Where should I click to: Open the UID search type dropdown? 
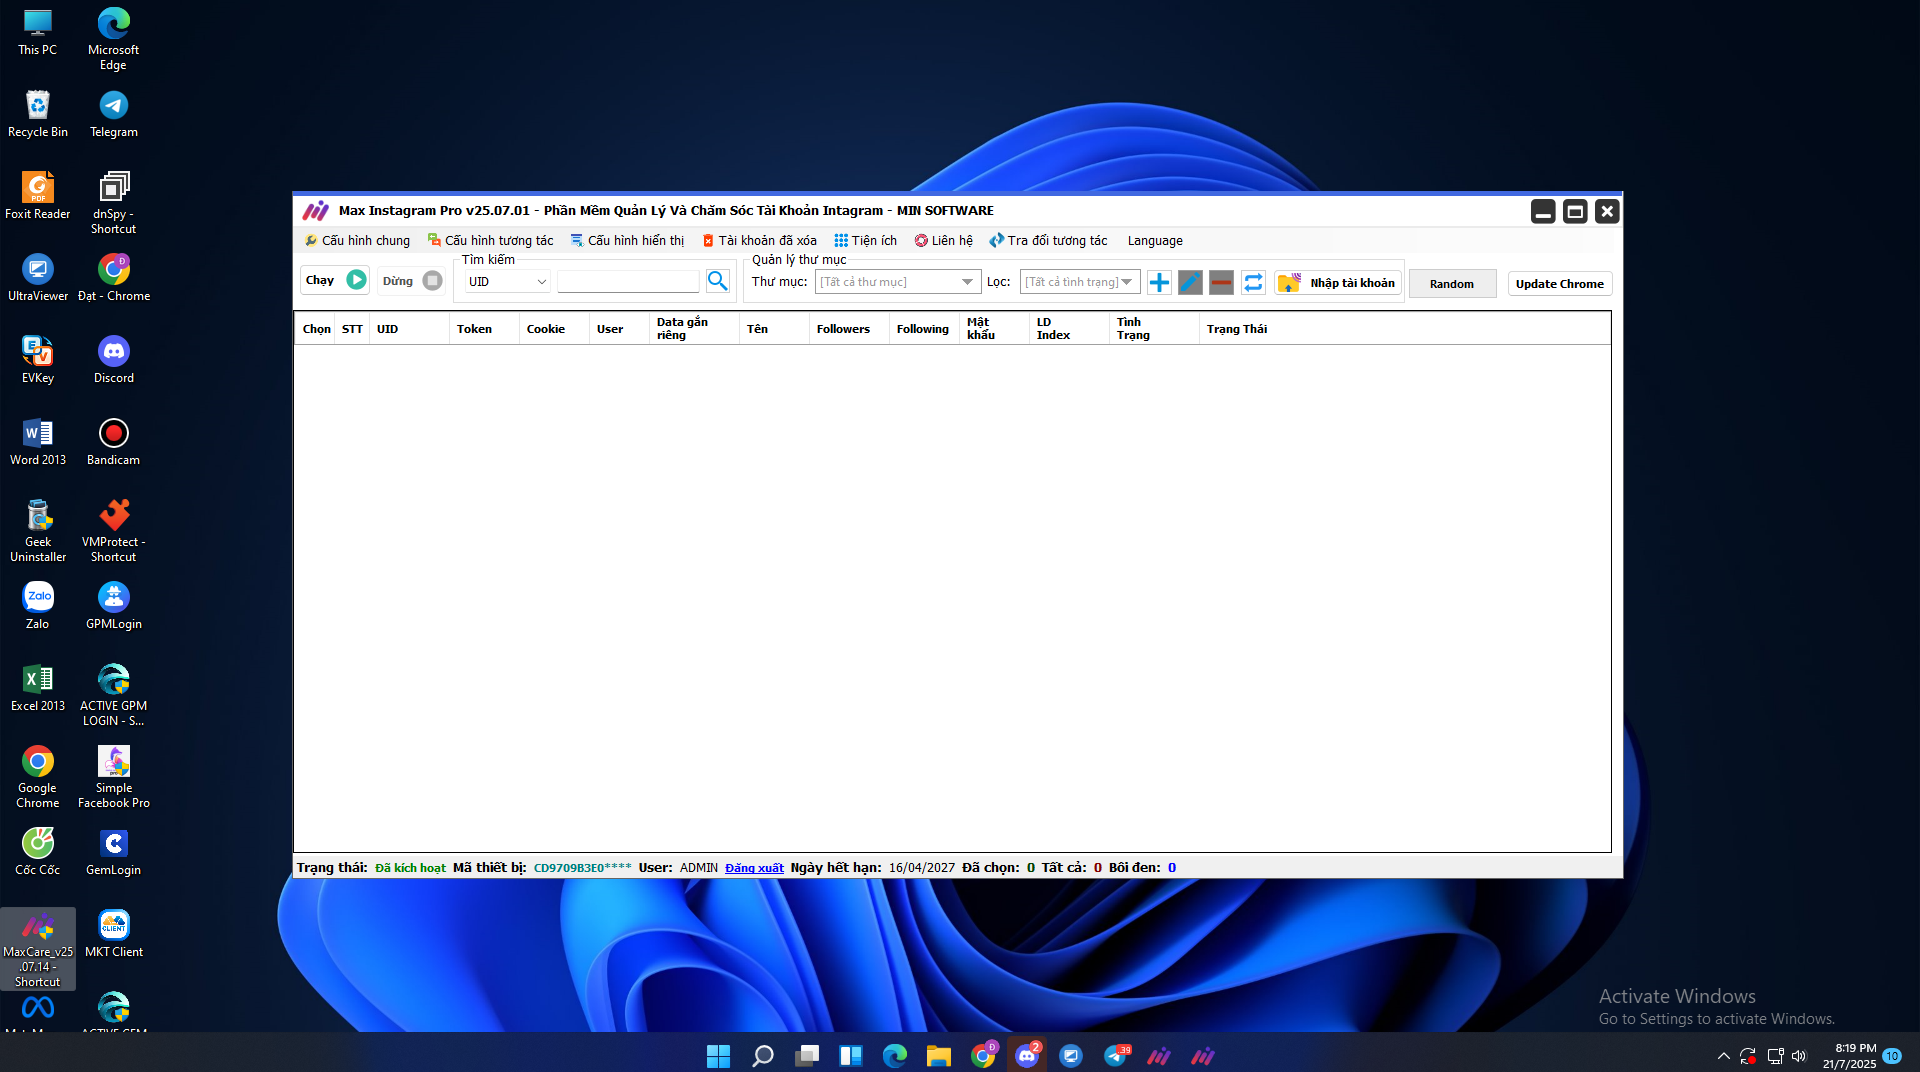coord(507,282)
